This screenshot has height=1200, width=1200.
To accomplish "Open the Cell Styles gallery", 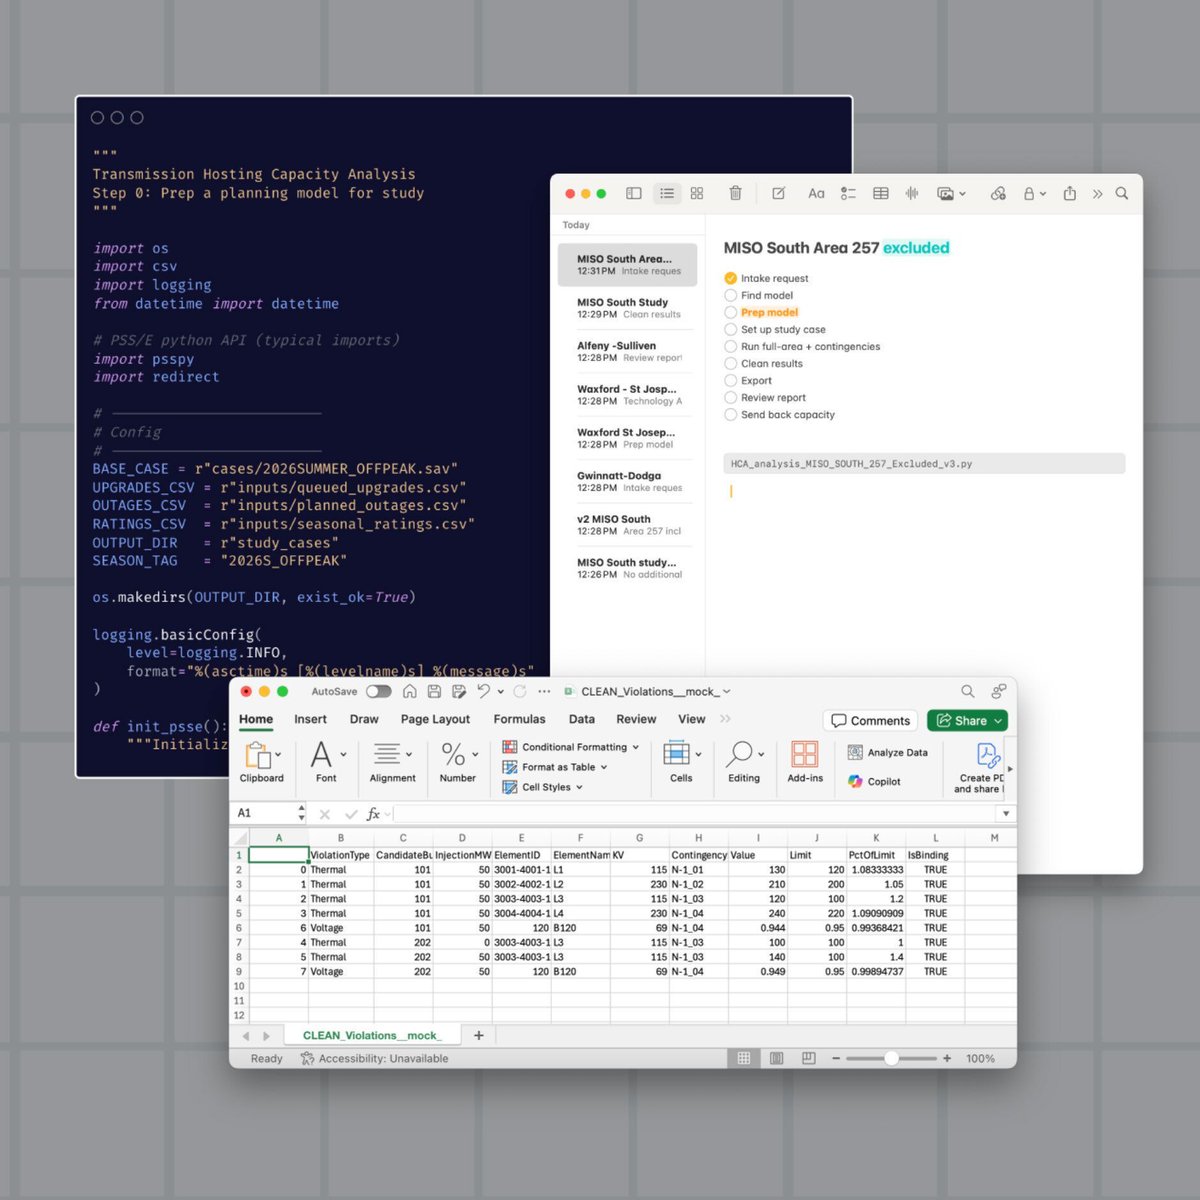I will [x=543, y=787].
